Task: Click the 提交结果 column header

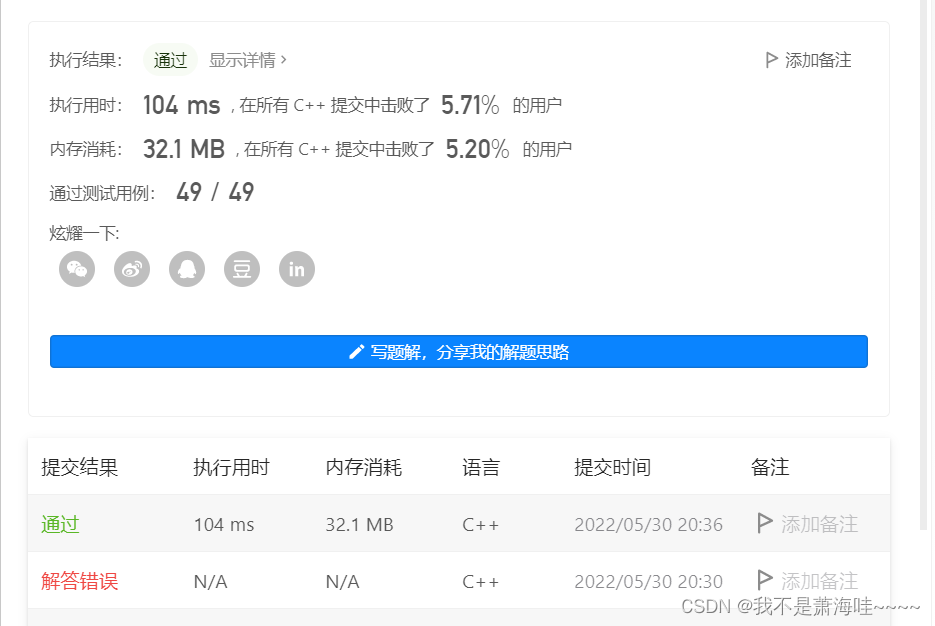Action: coord(79,467)
